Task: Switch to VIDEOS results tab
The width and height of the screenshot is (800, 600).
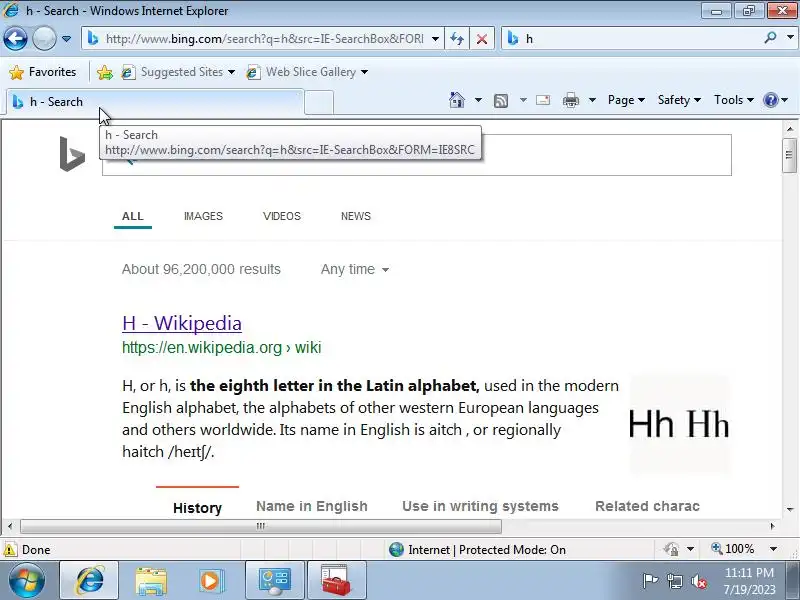Action: (282, 216)
